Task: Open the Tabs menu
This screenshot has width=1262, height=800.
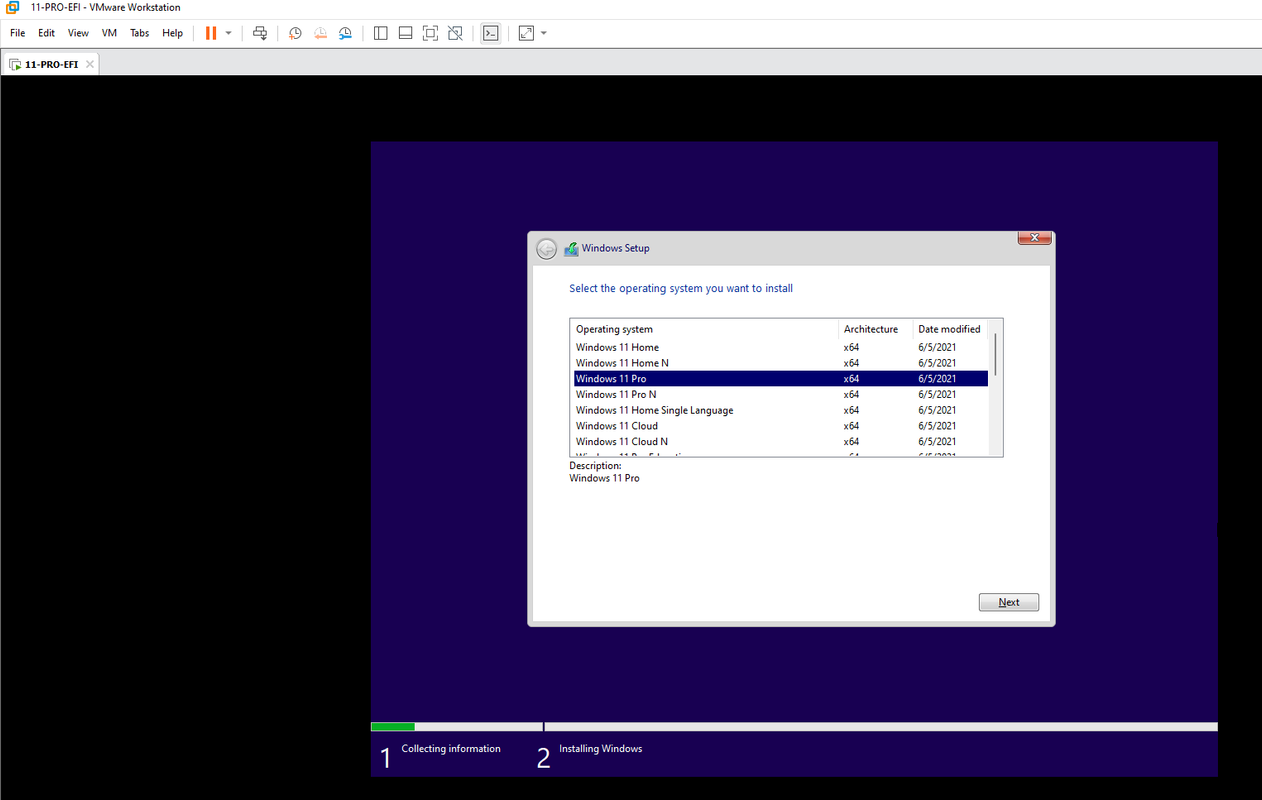Action: coord(140,33)
